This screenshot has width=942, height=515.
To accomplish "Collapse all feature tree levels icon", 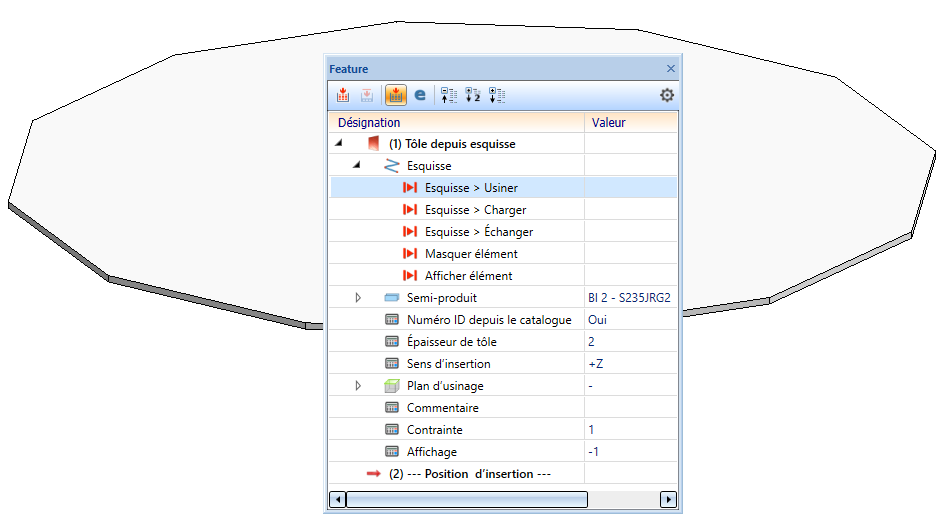I will pos(449,96).
